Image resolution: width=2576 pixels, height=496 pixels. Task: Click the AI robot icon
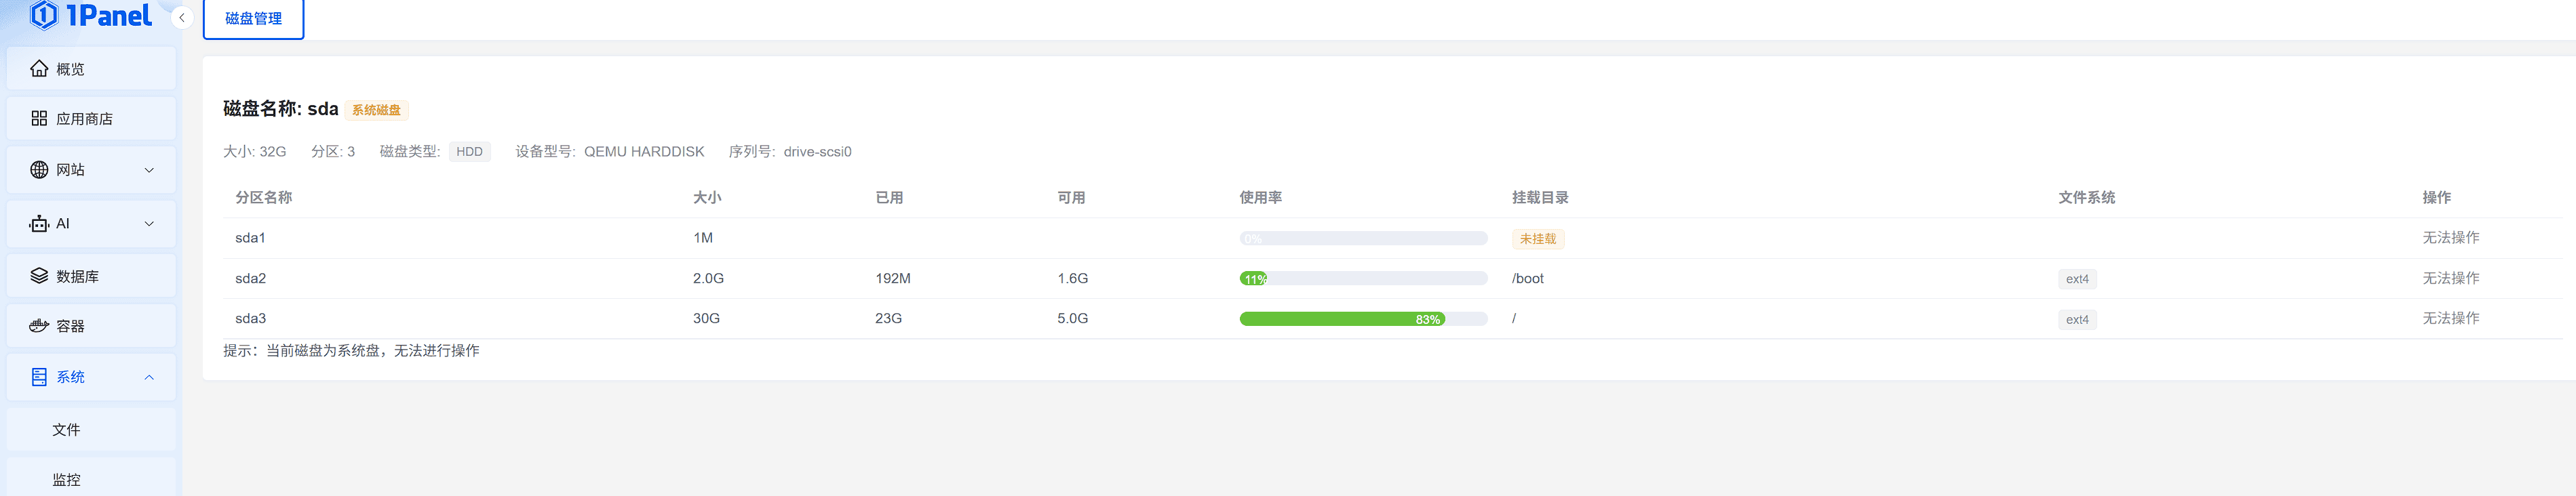pyautogui.click(x=39, y=224)
